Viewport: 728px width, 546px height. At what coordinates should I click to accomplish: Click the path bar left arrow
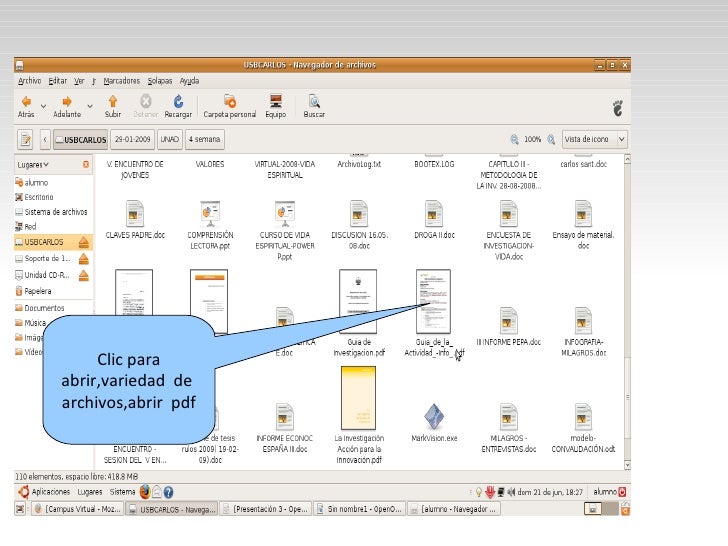pos(45,139)
